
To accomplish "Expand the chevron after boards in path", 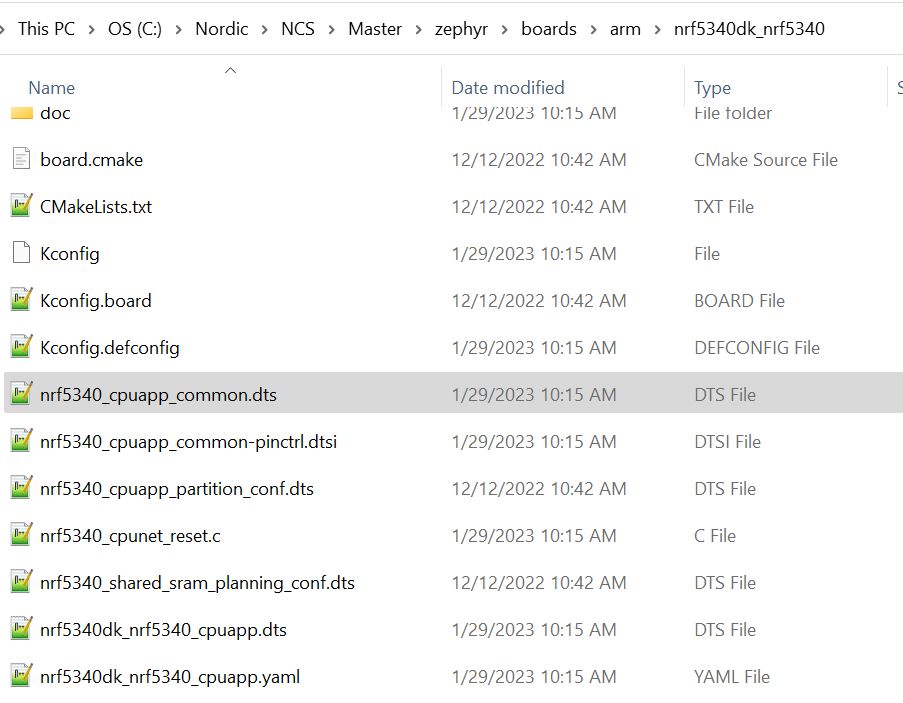I will pos(593,29).
